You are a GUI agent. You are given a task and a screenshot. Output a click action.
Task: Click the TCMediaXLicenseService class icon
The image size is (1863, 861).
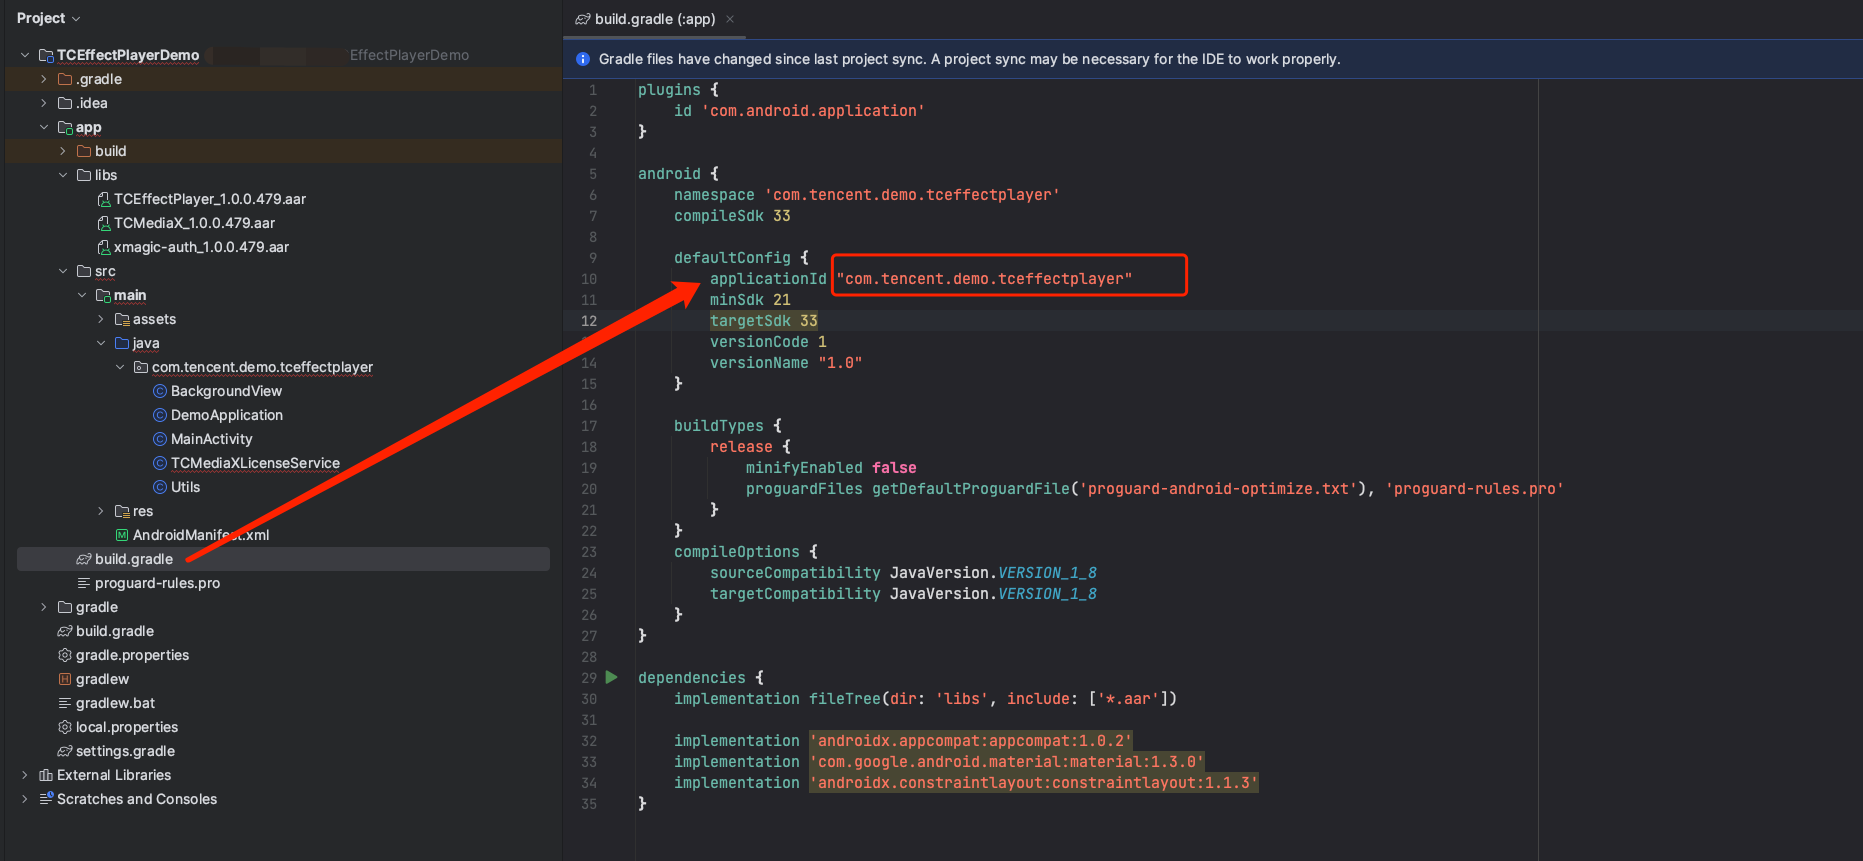point(160,463)
